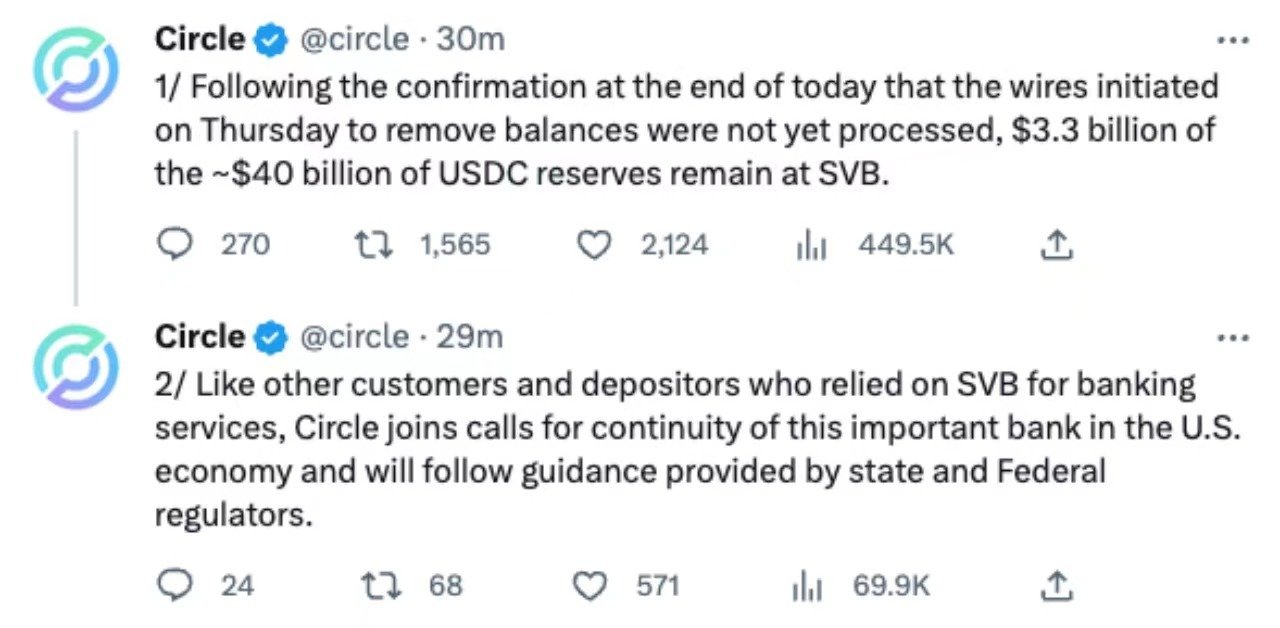The width and height of the screenshot is (1280, 628).
Task: Click Circle's verified badge on the first tweet
Action: [270, 39]
